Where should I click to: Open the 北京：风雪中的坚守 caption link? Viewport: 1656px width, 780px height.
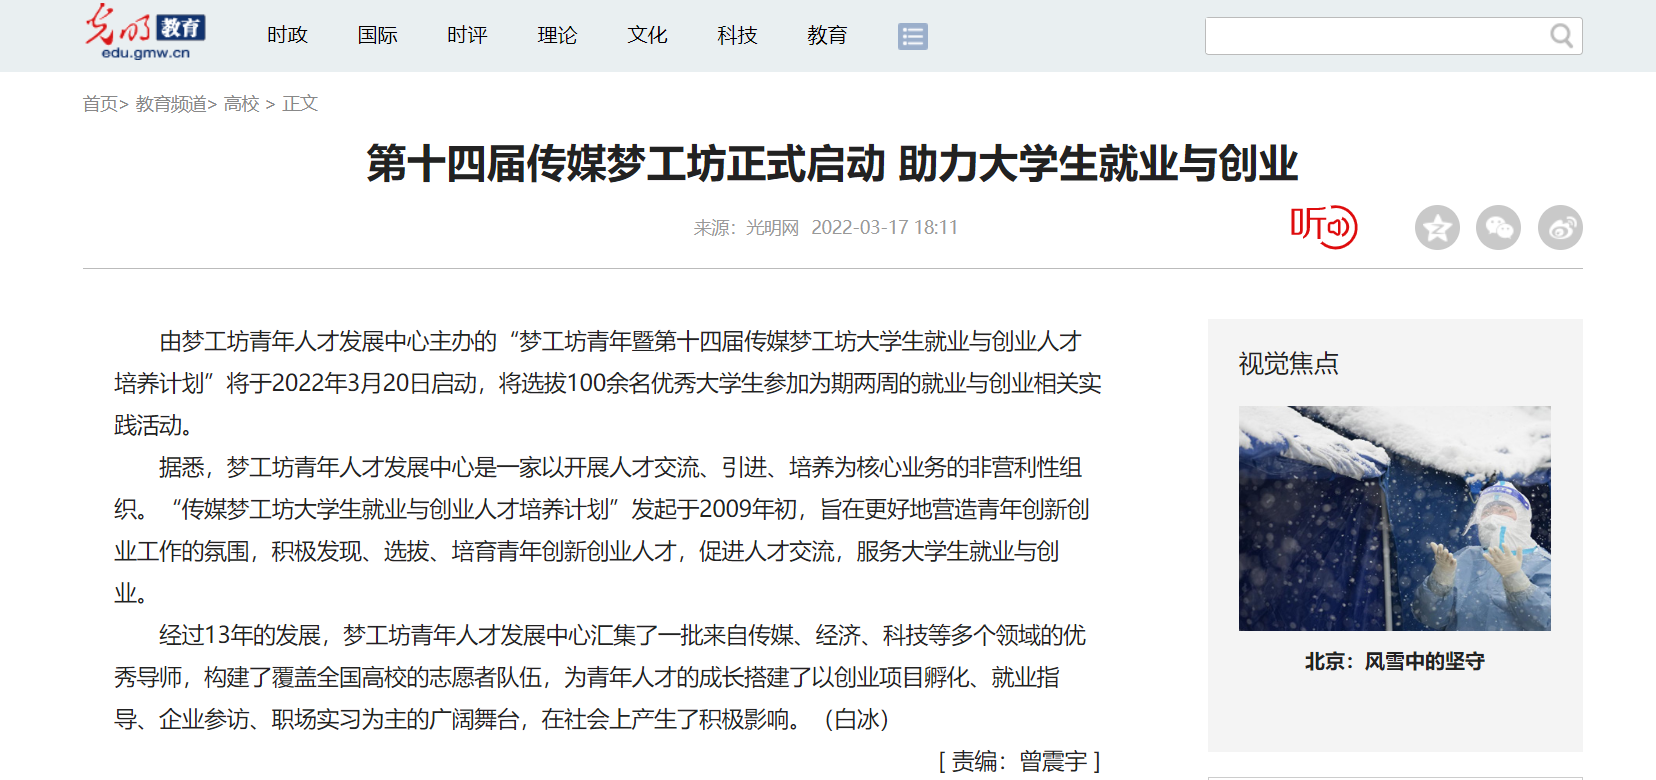[1394, 661]
